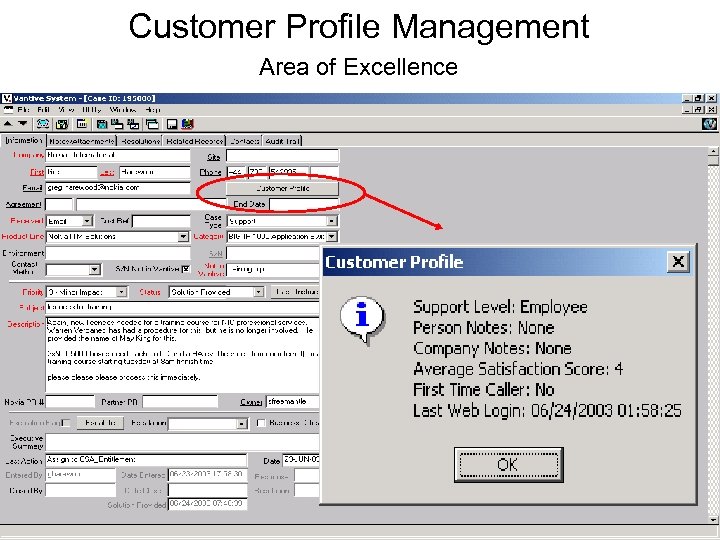The width and height of the screenshot is (720, 540).
Task: Click into the Company input field
Action: [118, 156]
